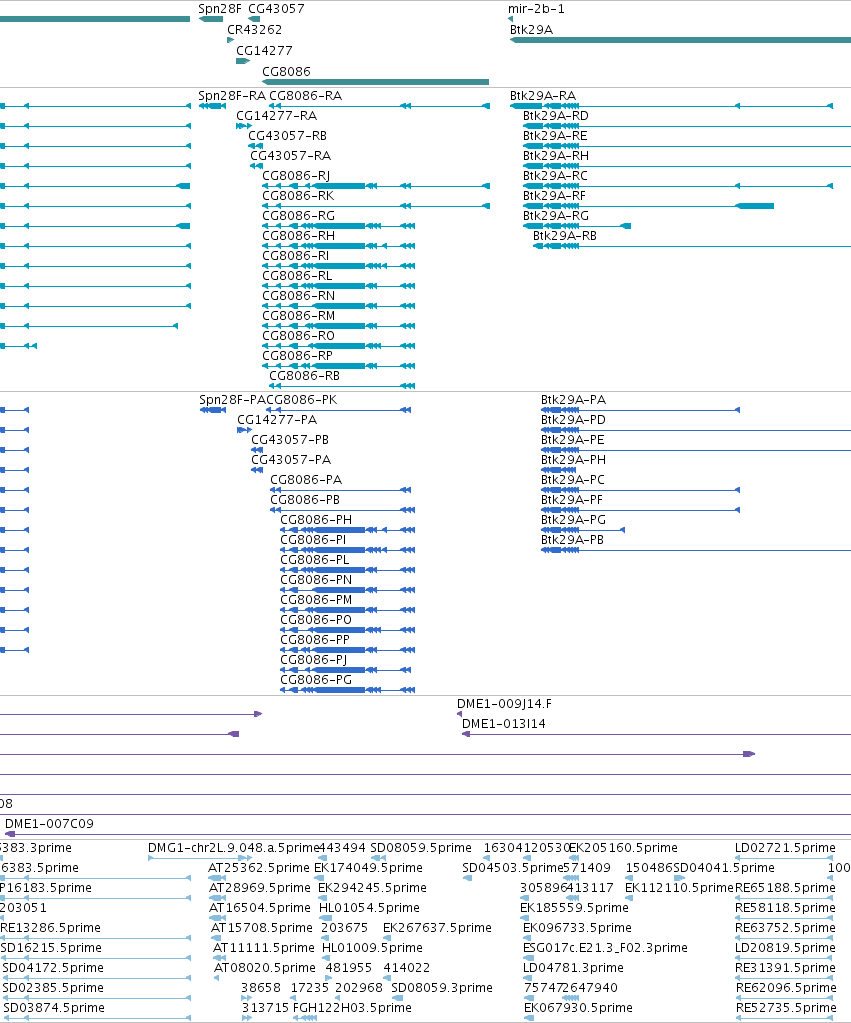851x1023 pixels.
Task: Select the Btk29A gene label
Action: 531,30
